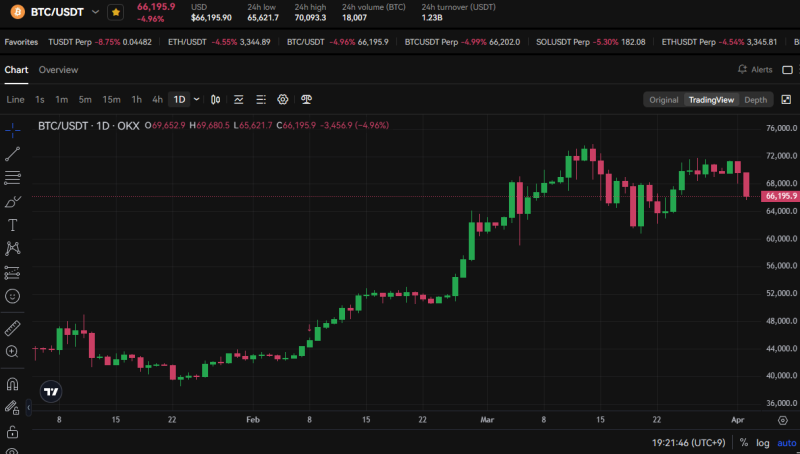This screenshot has height=454, width=800.
Task: Open SOLUSDT Perp from favorites ticker
Action: pos(591,42)
